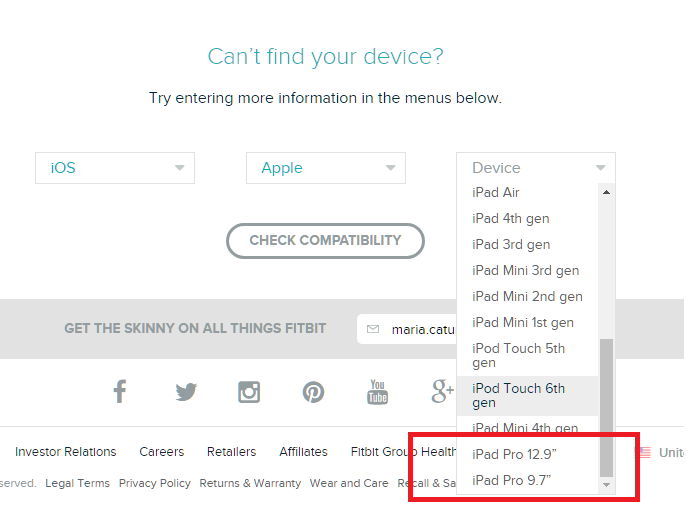Click the device list scrollbar up arrow
The image size is (687, 513).
(606, 192)
